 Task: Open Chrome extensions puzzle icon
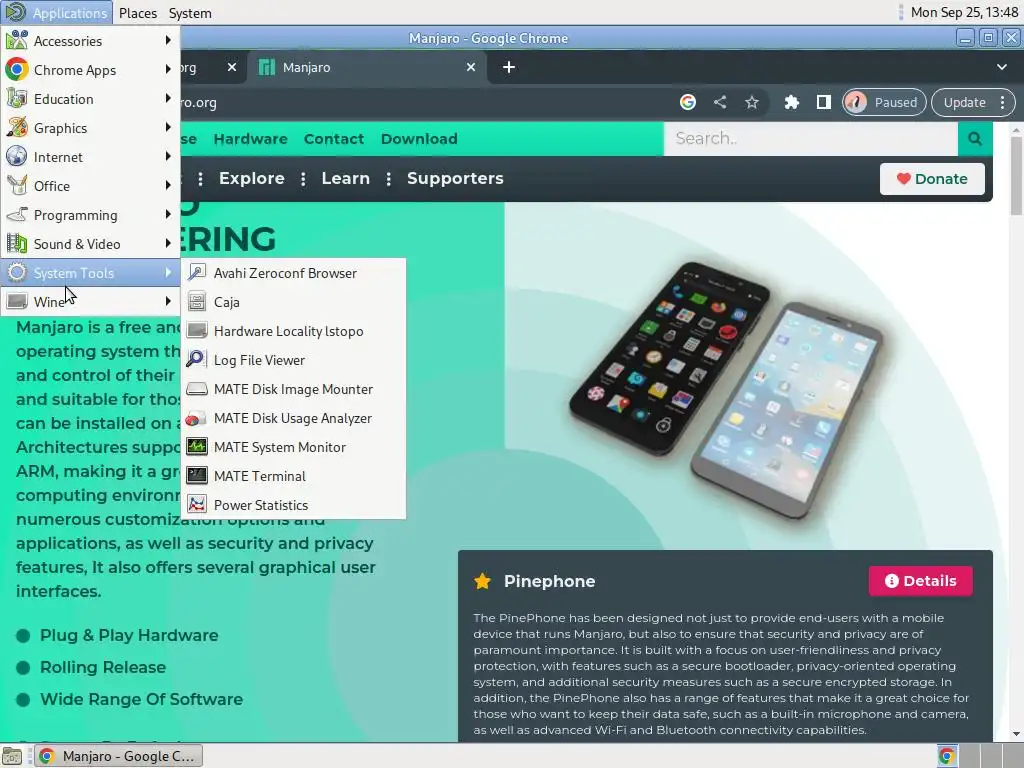[792, 102]
